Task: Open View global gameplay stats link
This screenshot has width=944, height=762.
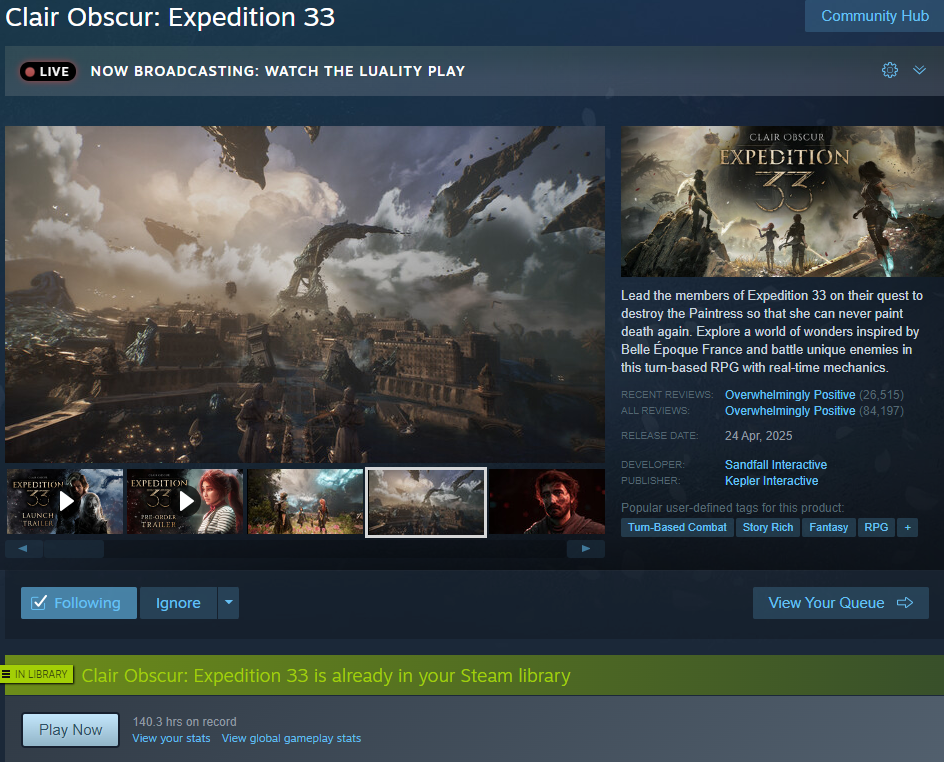Action: [x=291, y=738]
